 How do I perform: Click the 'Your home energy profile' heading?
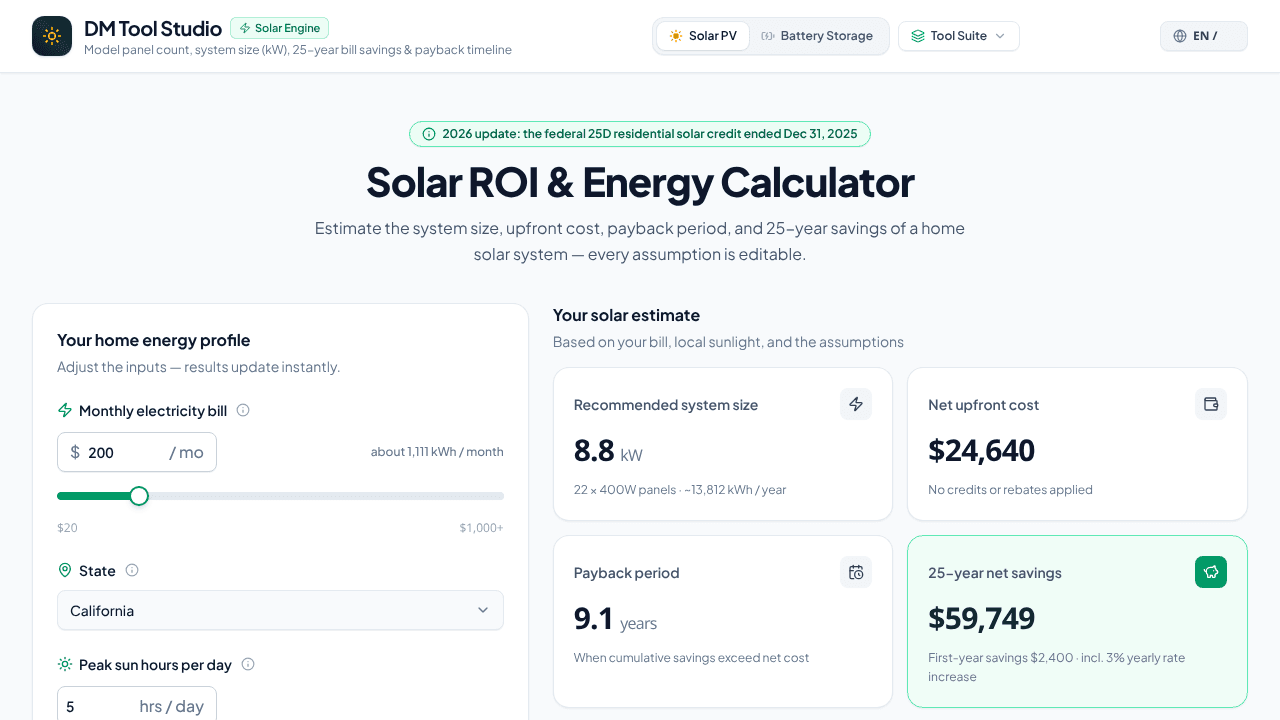[x=153, y=340]
